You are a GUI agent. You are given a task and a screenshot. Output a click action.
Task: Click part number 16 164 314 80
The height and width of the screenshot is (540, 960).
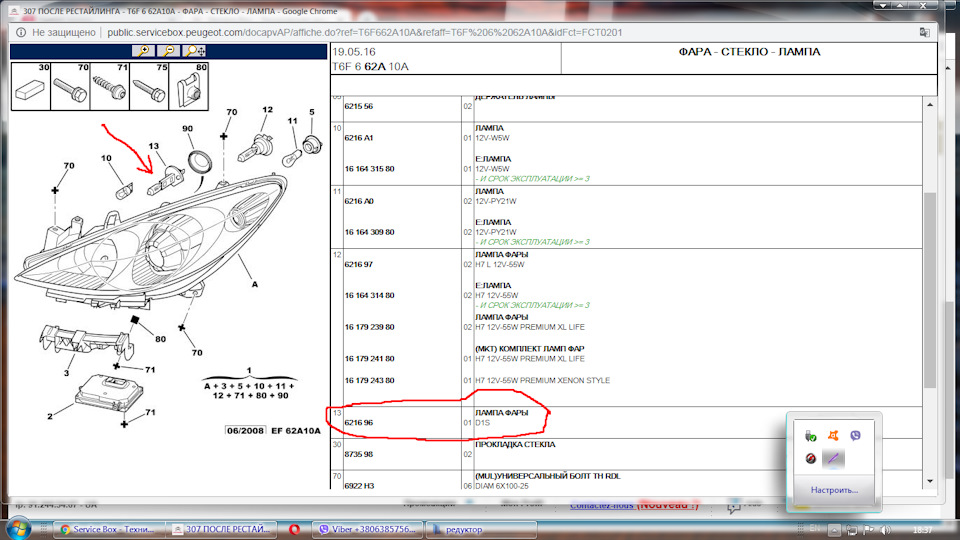pyautogui.click(x=369, y=296)
